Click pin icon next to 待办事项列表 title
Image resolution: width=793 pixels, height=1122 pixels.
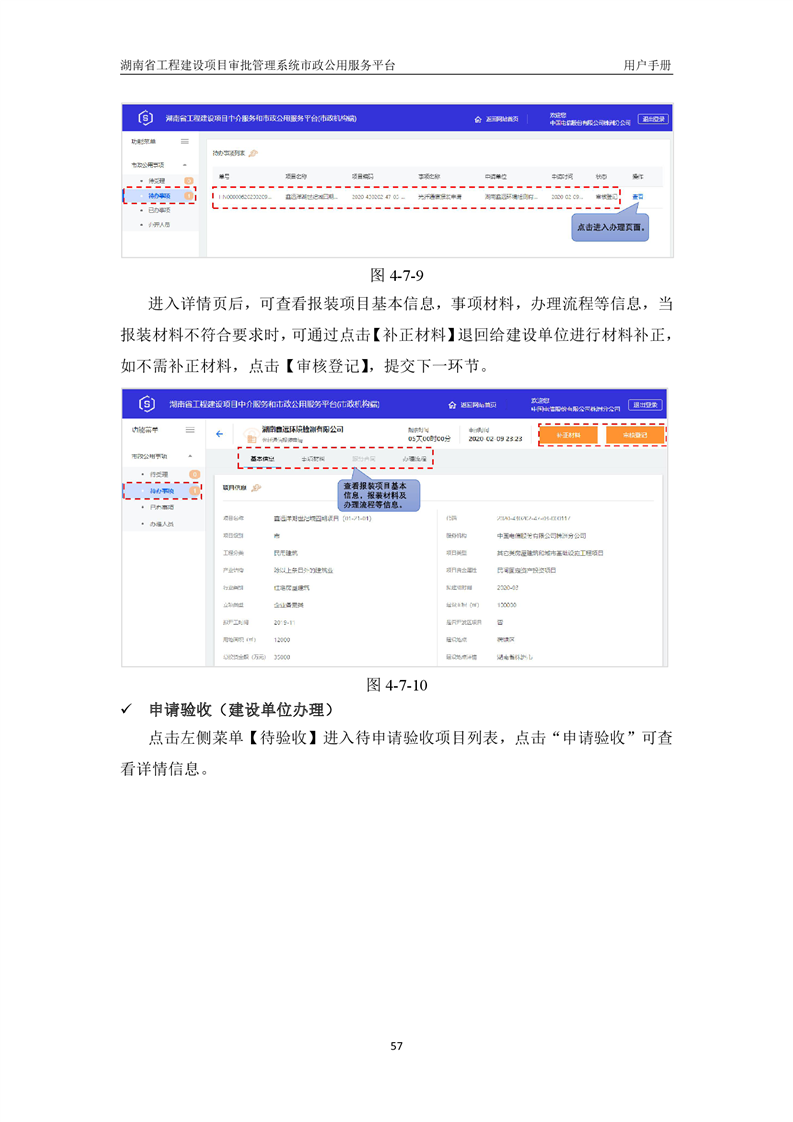(x=253, y=153)
